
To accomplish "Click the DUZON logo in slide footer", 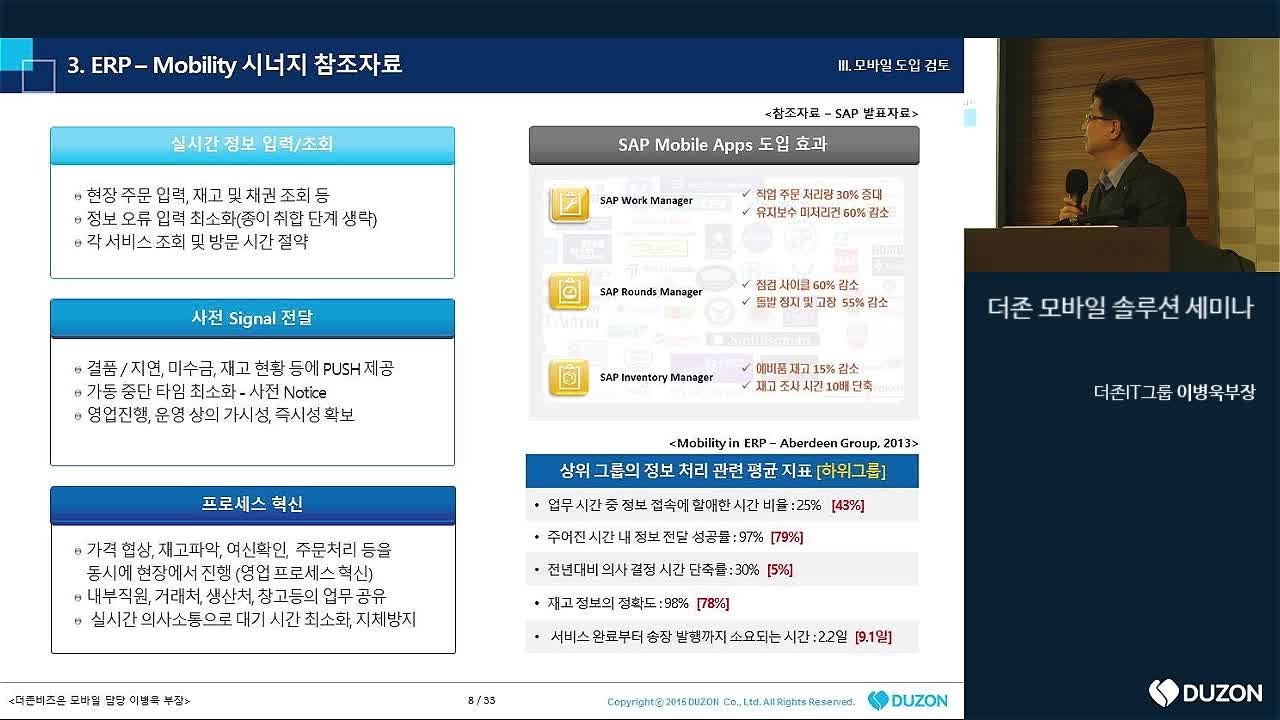I will pyautogui.click(x=907, y=700).
